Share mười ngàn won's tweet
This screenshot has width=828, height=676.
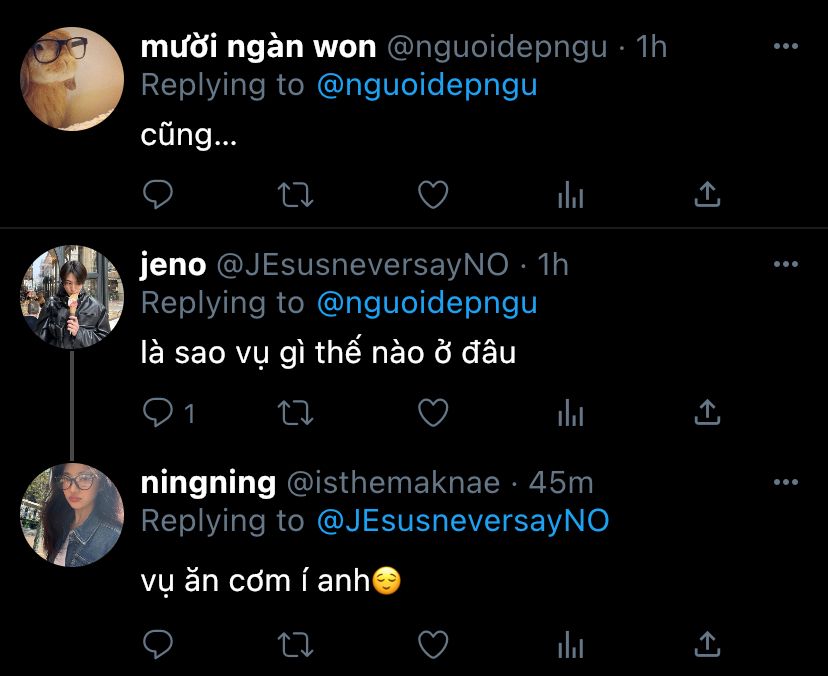[707, 194]
